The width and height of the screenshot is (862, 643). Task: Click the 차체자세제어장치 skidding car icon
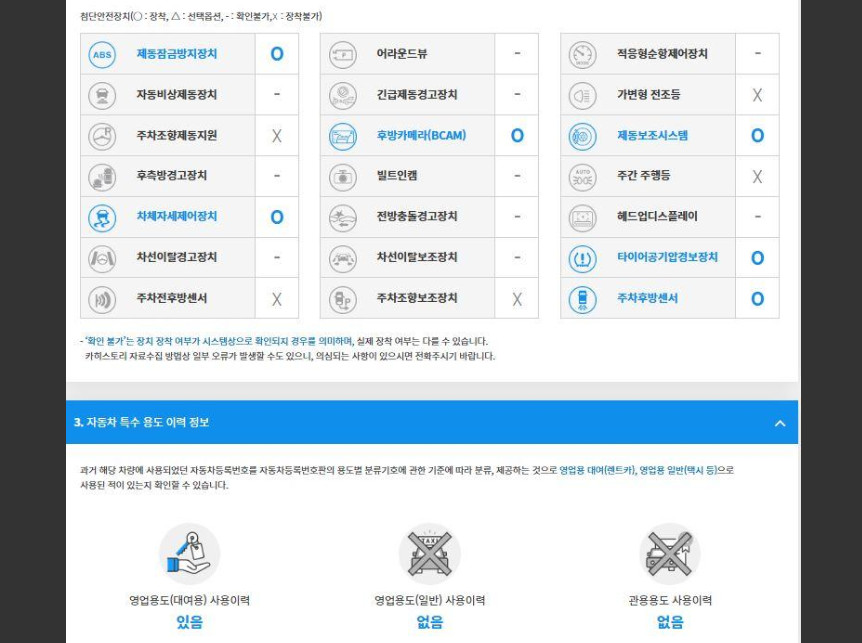(102, 217)
